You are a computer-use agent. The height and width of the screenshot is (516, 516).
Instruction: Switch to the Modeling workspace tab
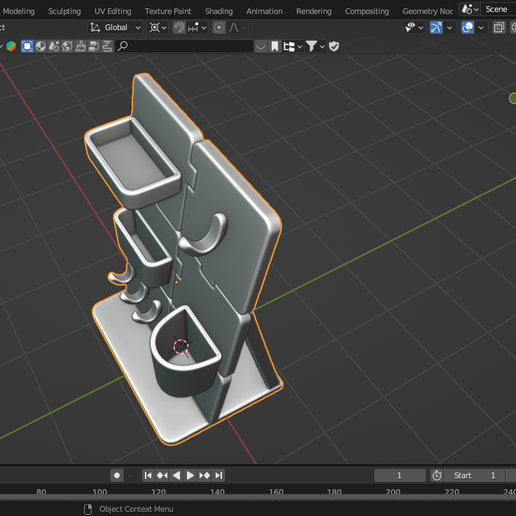click(x=18, y=11)
